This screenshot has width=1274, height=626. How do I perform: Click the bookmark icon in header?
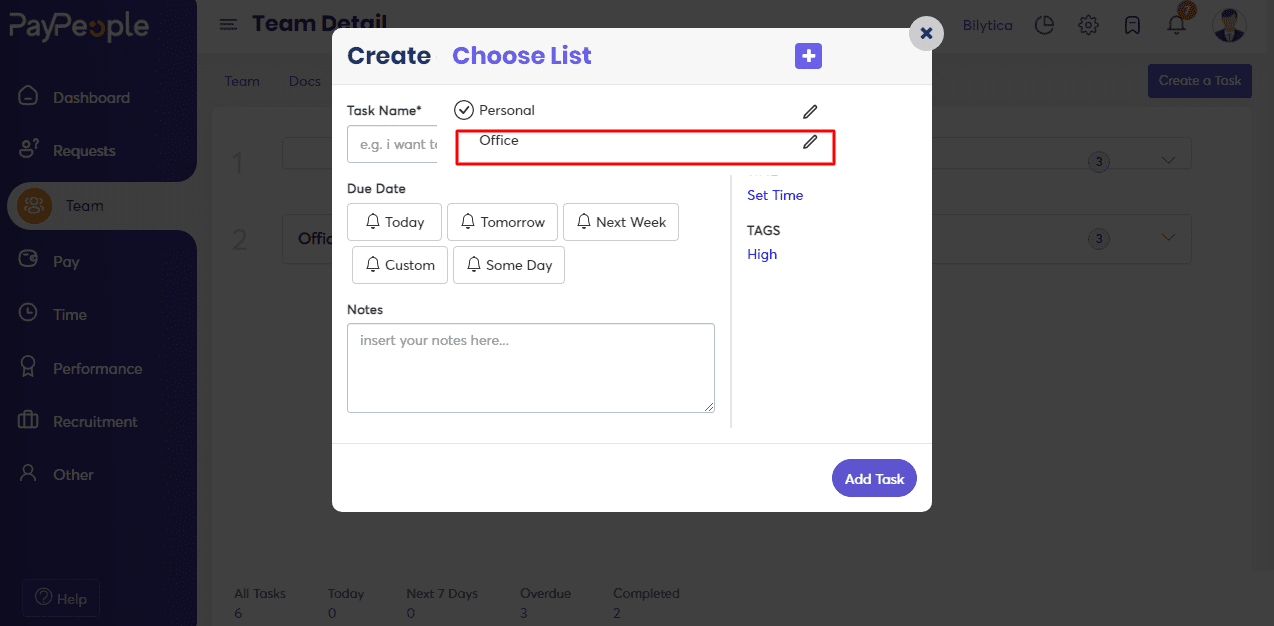pyautogui.click(x=1132, y=25)
